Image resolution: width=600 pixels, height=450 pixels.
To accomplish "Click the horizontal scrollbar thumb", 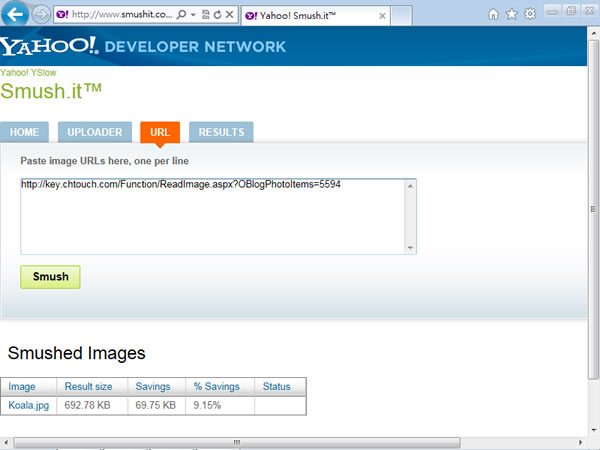I will tap(237, 442).
